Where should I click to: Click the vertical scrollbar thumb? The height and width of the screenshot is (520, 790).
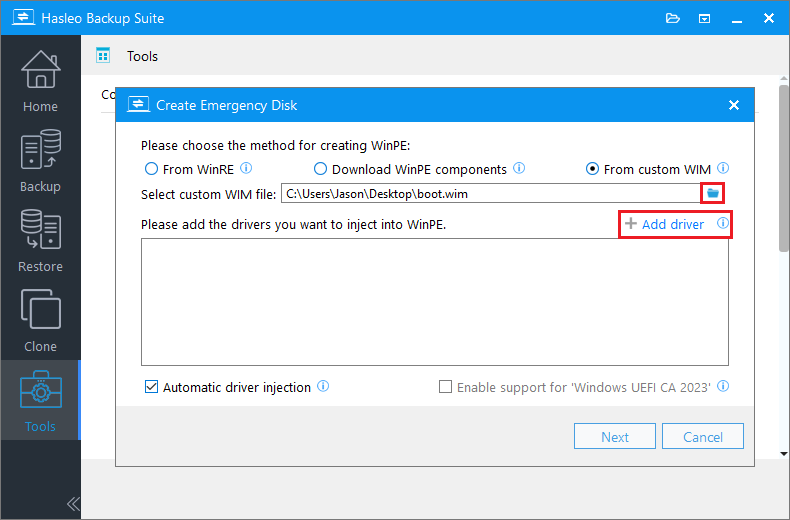pos(784,168)
